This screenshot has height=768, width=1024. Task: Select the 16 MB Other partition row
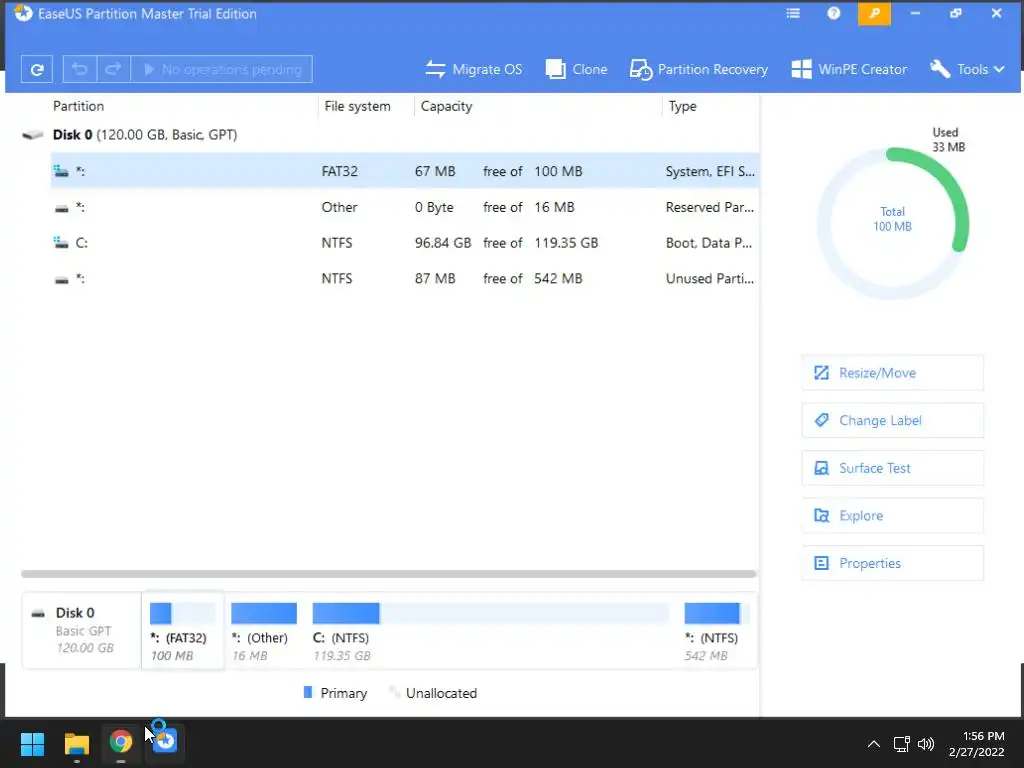tap(405, 207)
